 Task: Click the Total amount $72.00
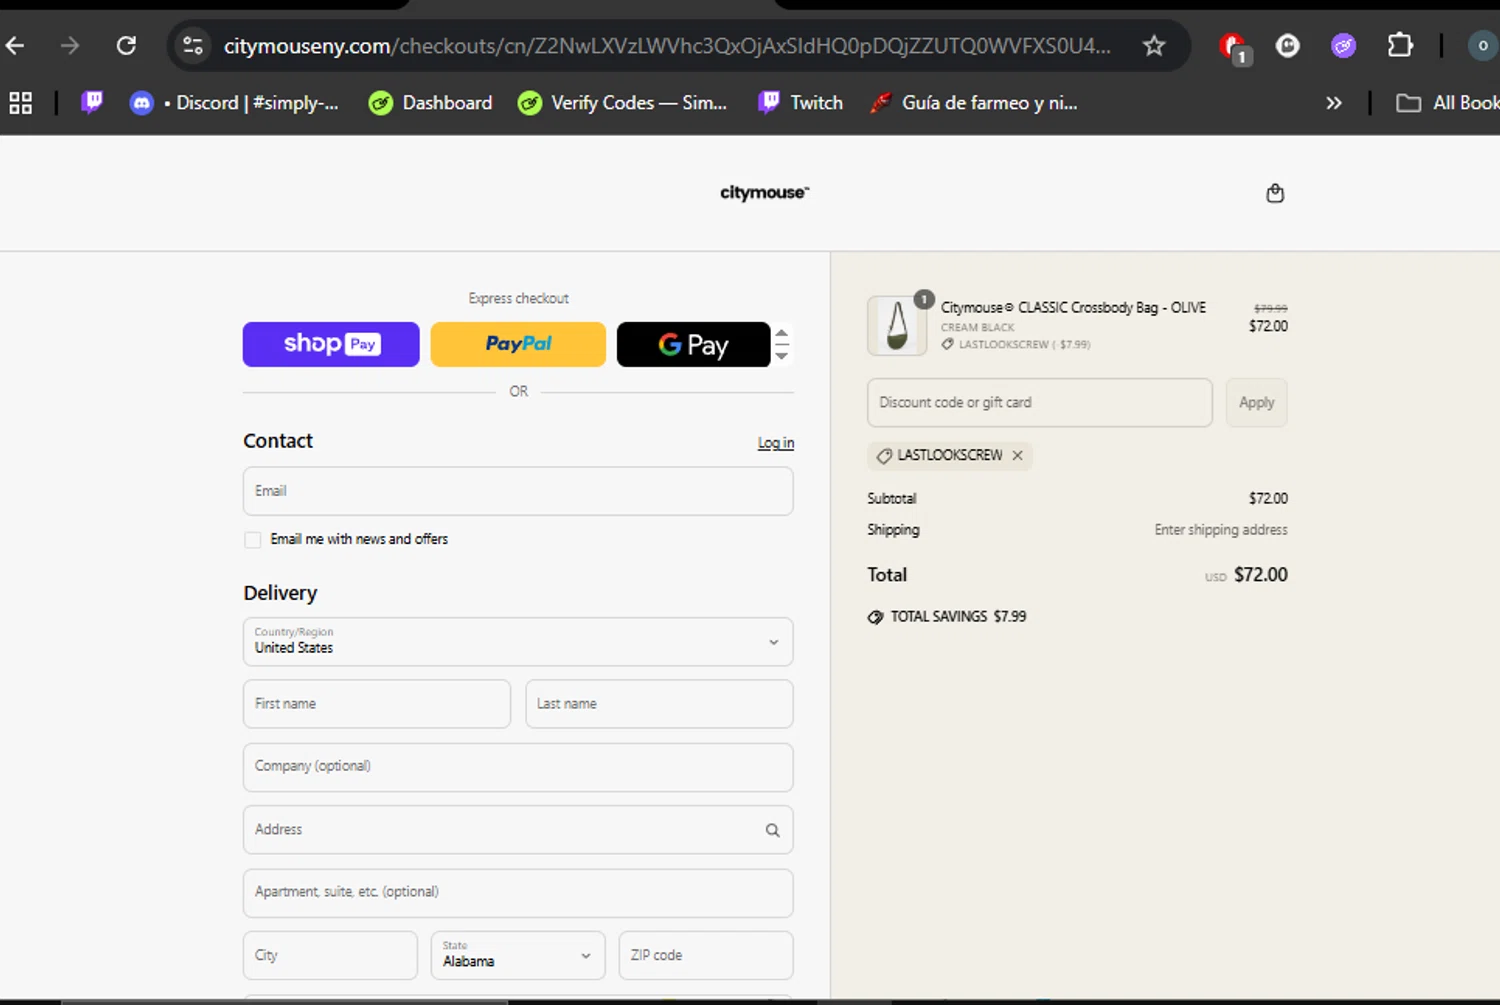[x=1261, y=575]
